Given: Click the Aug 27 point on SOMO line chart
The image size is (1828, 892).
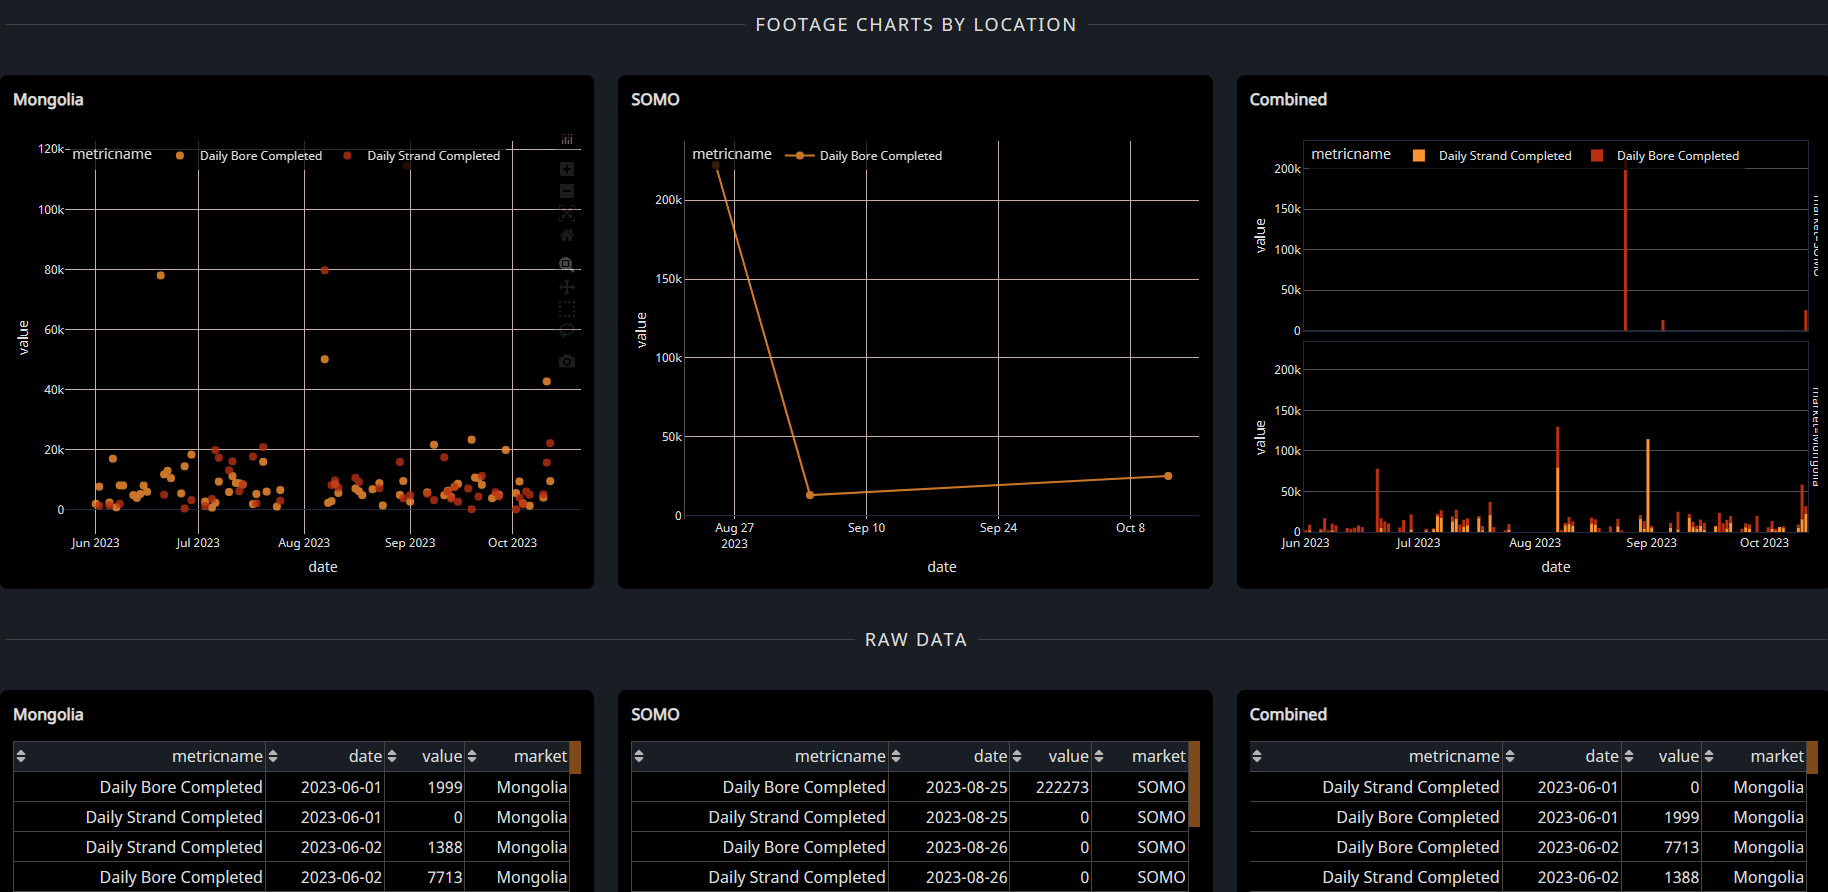Looking at the screenshot, I should coord(716,166).
